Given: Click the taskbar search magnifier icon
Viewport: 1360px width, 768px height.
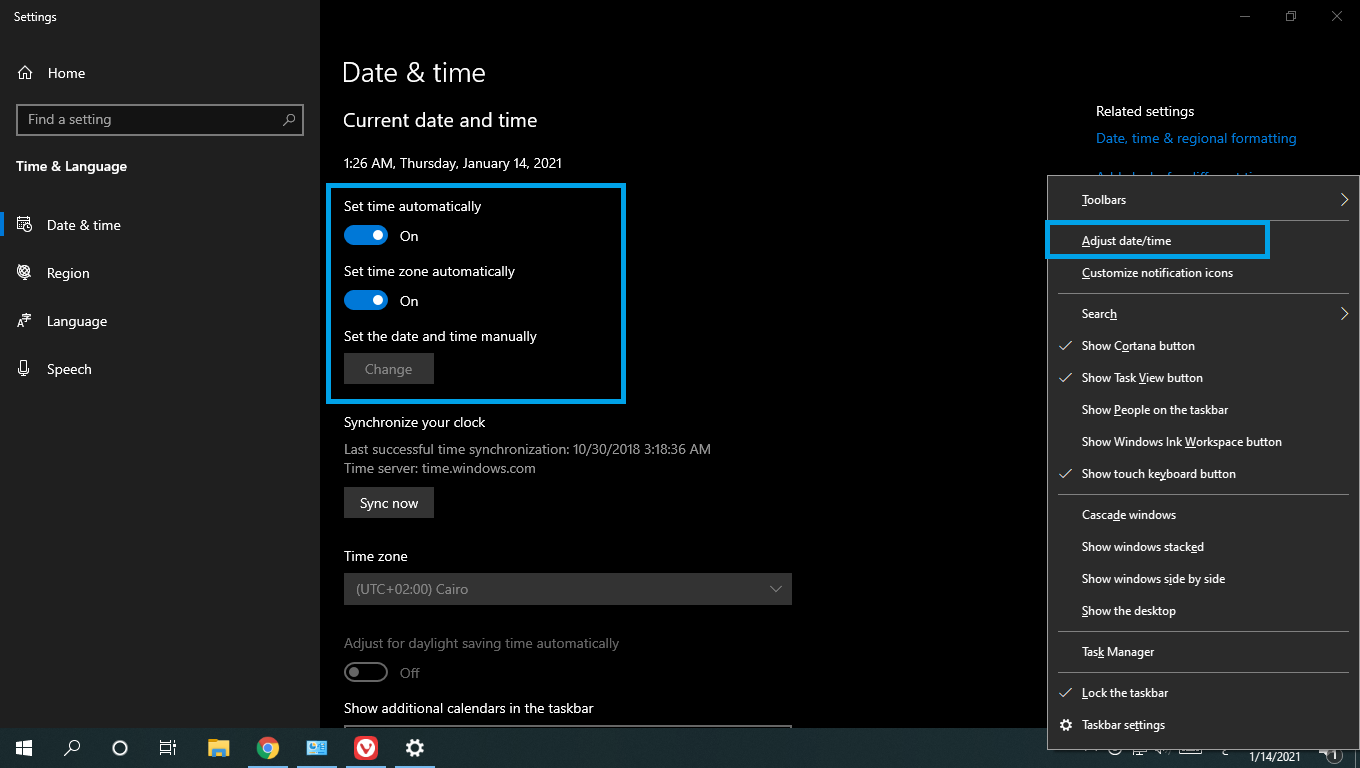Looking at the screenshot, I should [x=72, y=748].
